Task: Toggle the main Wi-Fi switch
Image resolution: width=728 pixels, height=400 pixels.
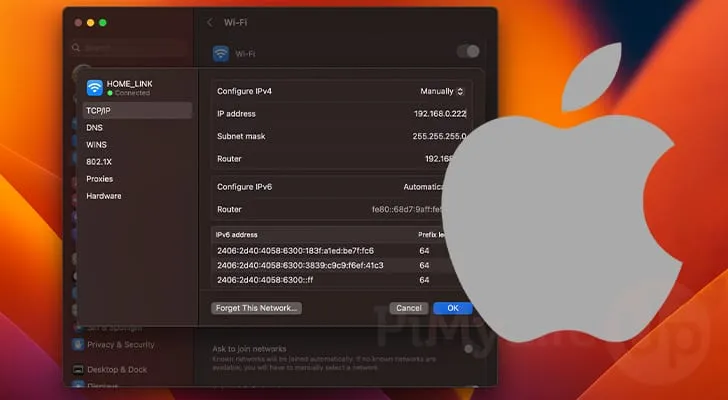Action: point(467,51)
